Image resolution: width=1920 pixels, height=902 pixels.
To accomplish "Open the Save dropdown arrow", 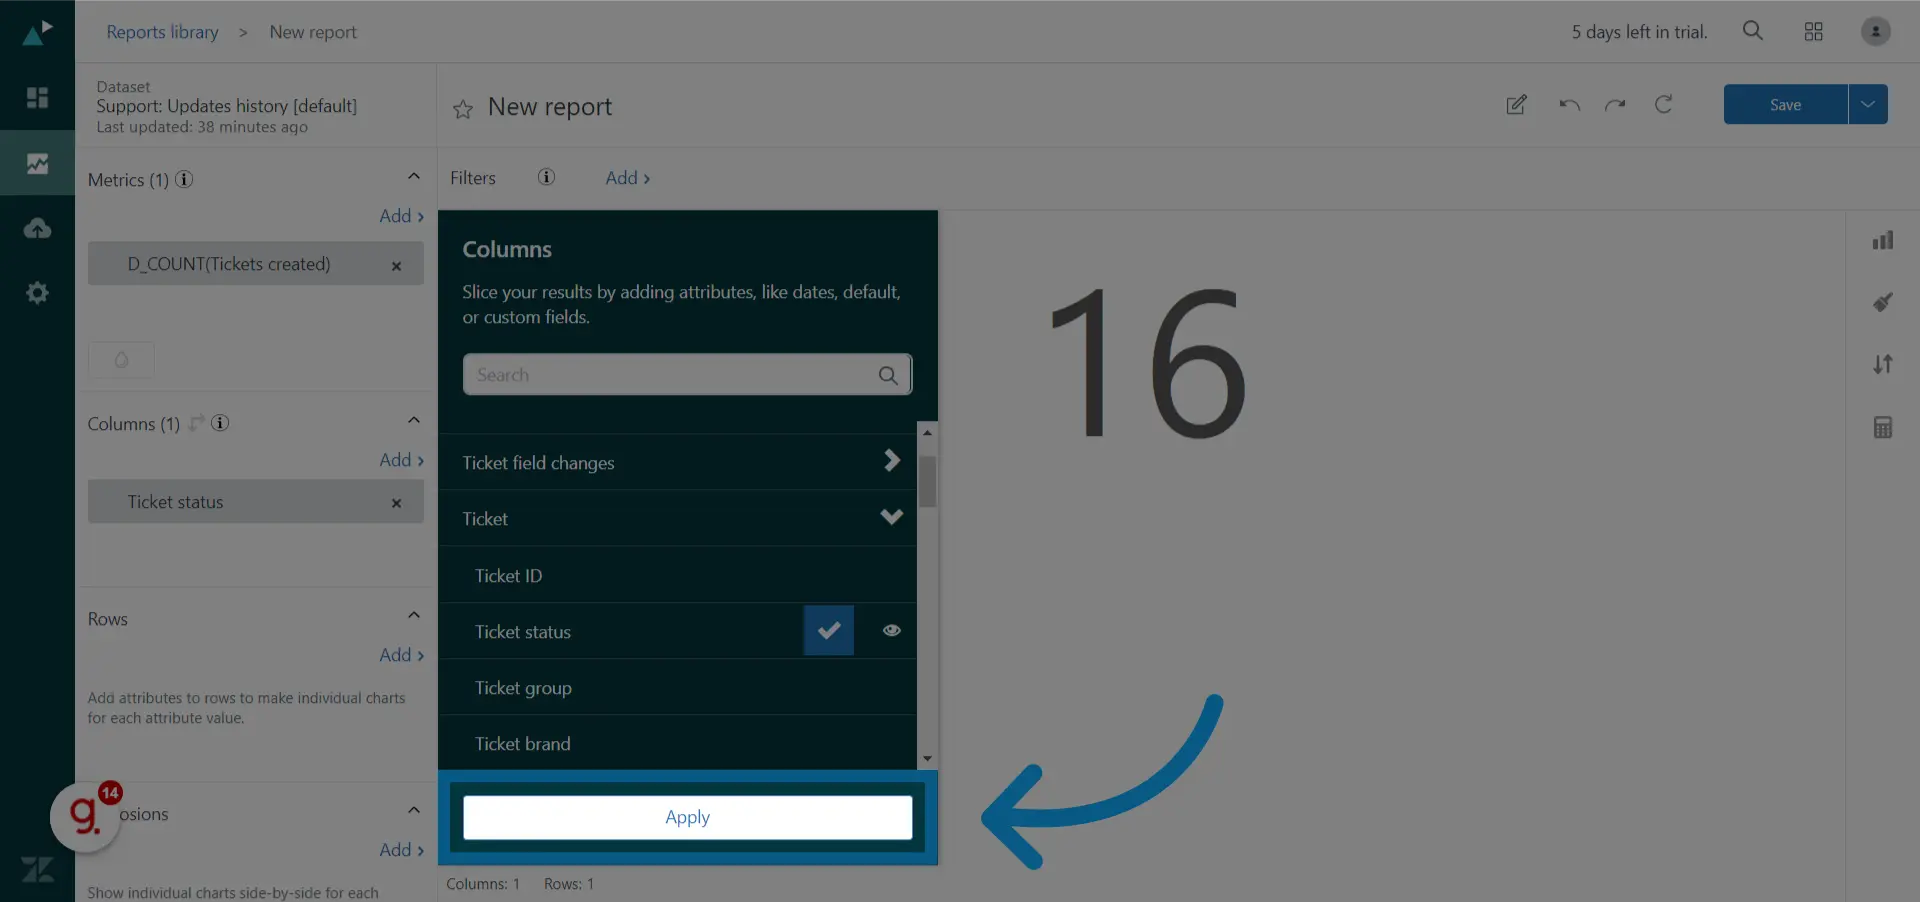I will tap(1868, 104).
